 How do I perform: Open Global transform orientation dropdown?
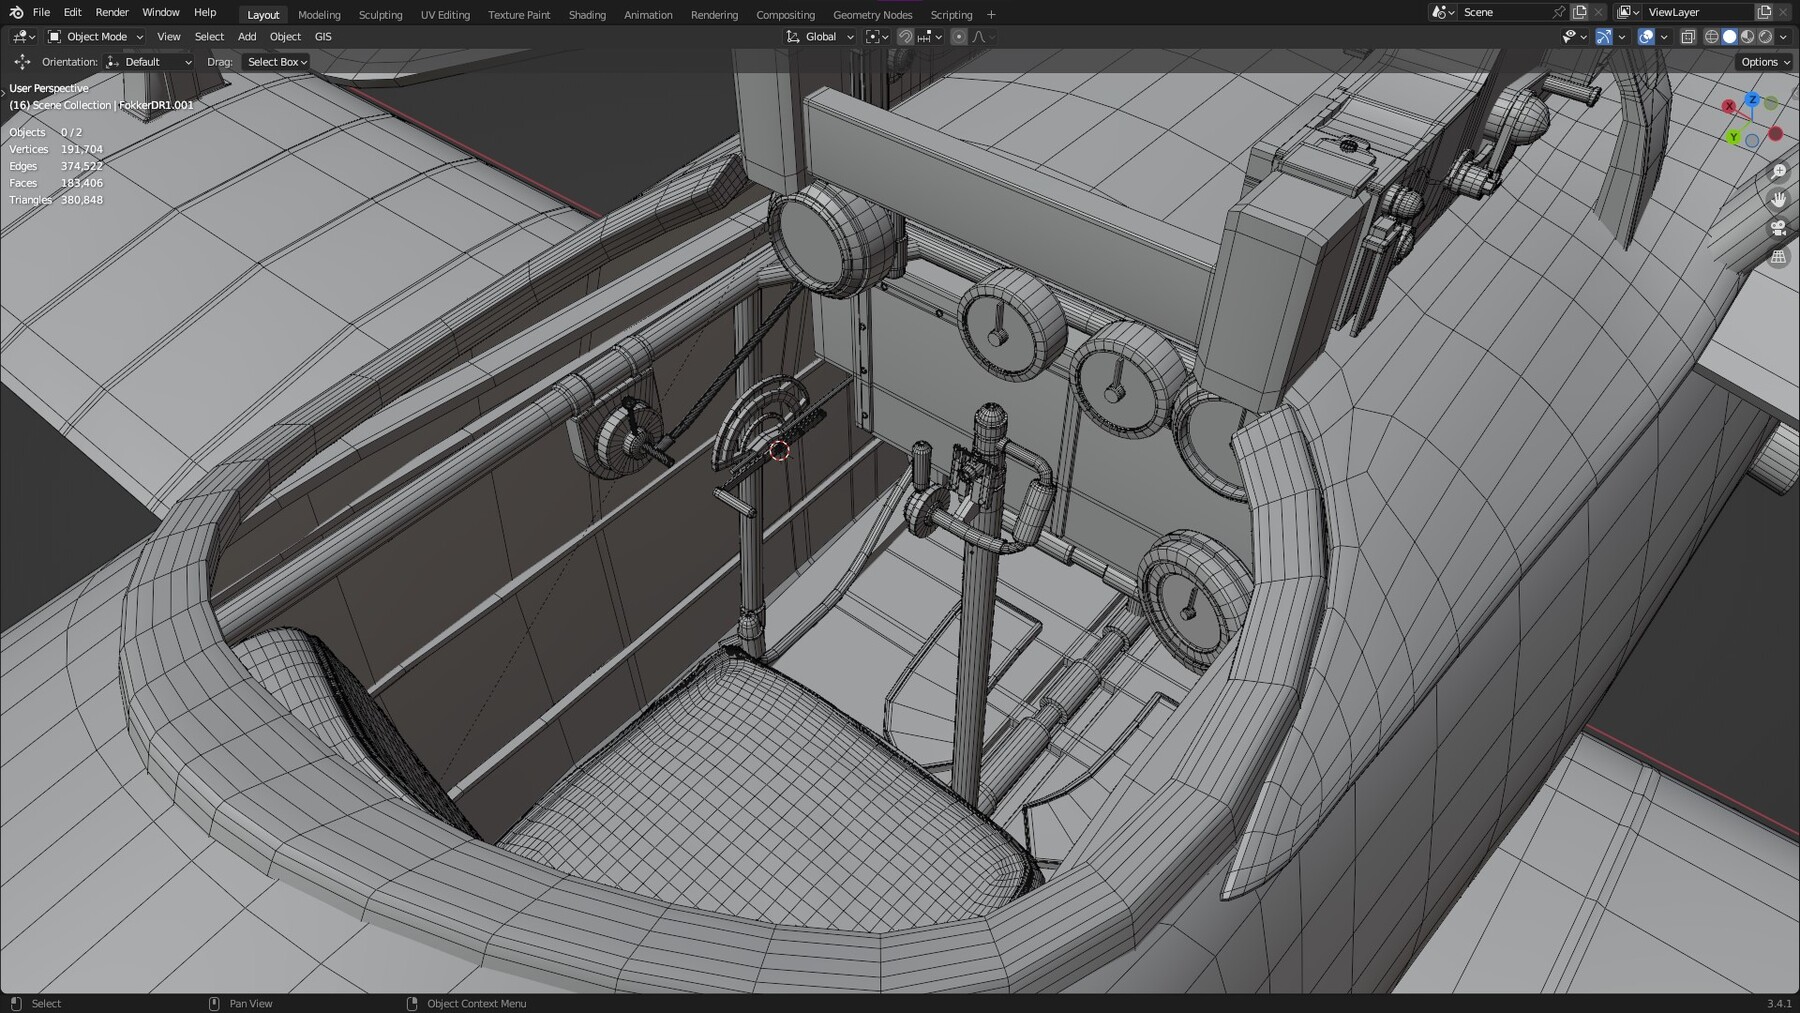point(821,37)
